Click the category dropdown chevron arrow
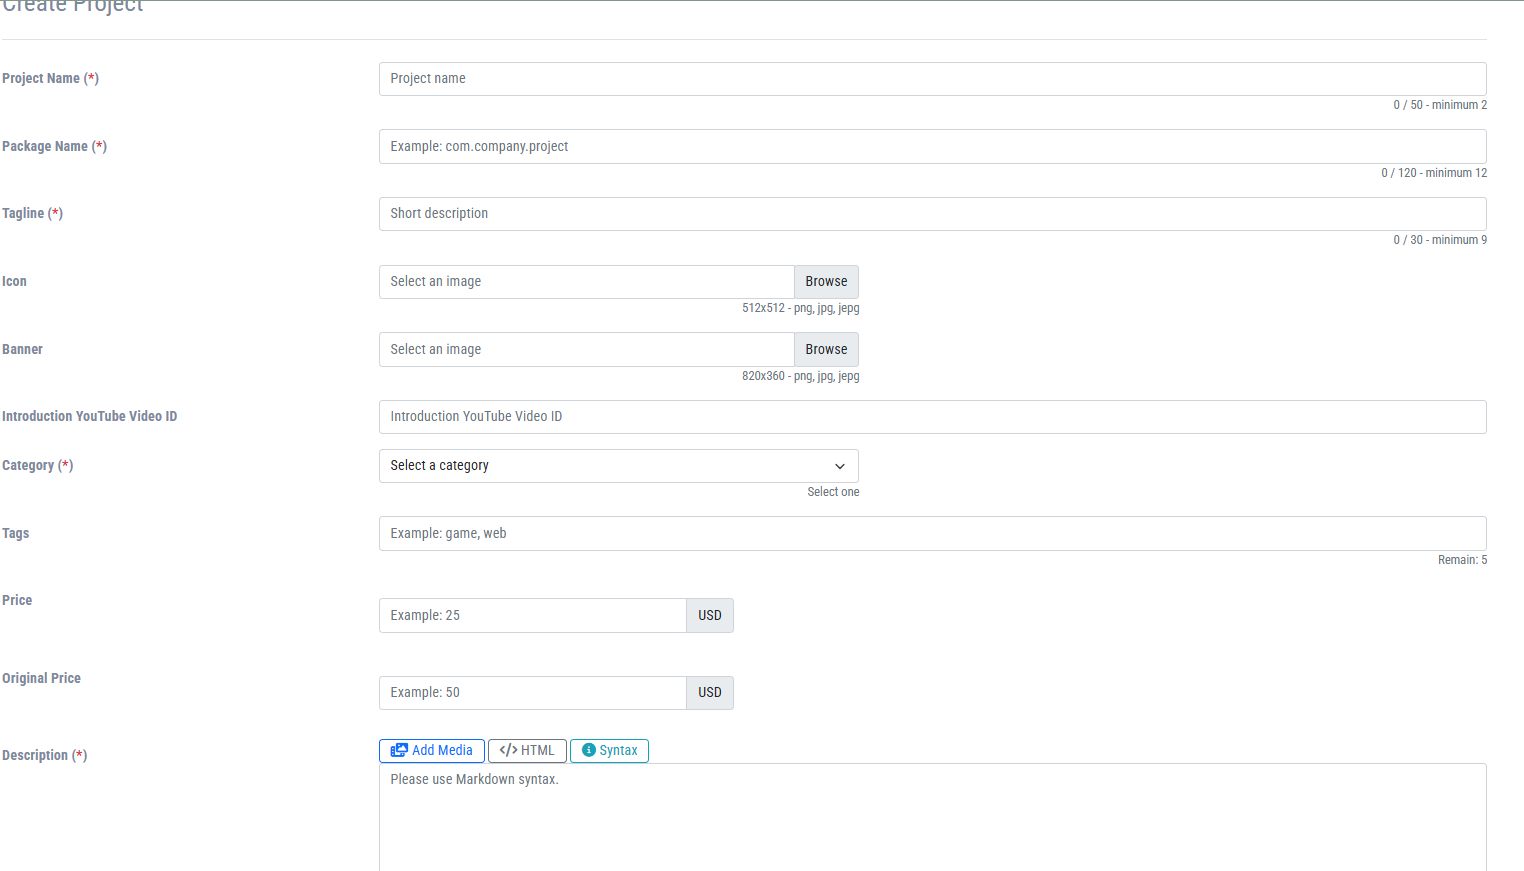 point(840,466)
